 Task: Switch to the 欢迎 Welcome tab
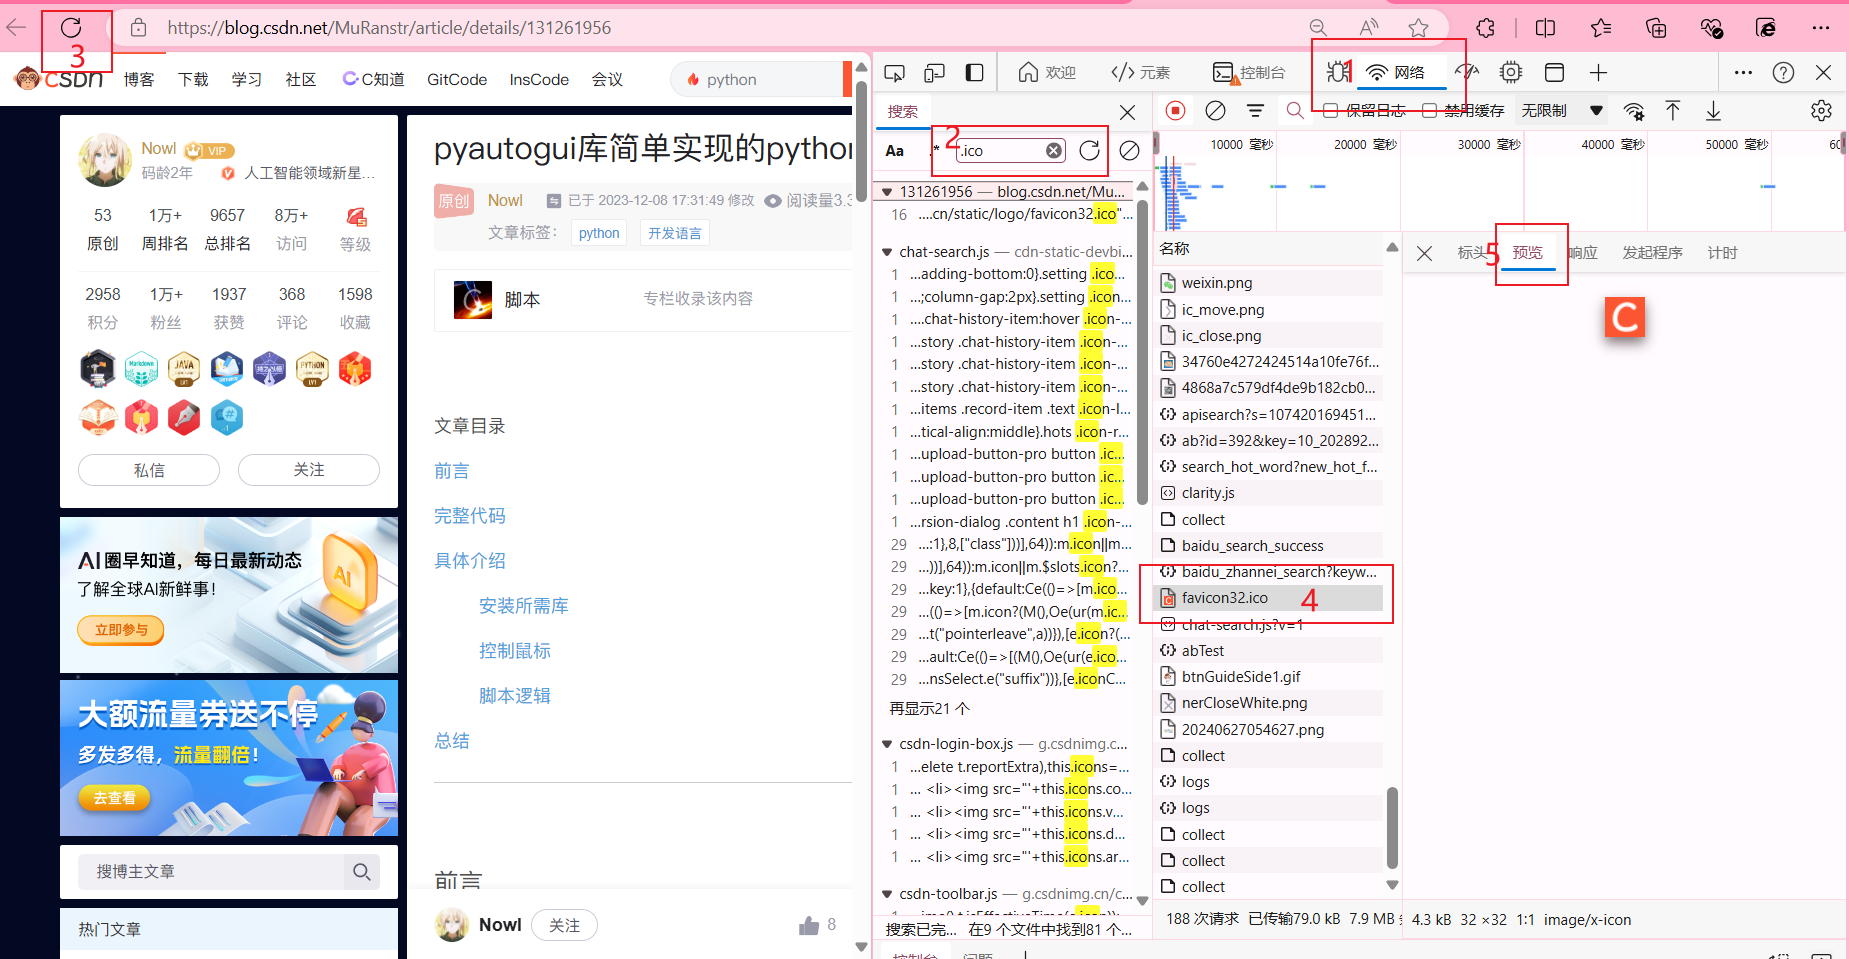1047,72
